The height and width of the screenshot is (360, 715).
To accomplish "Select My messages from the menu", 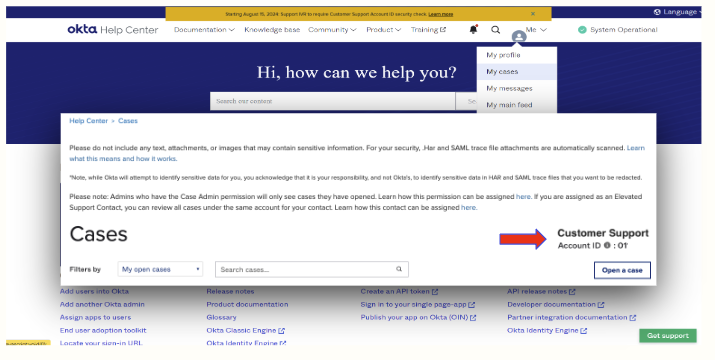I will pos(516,88).
